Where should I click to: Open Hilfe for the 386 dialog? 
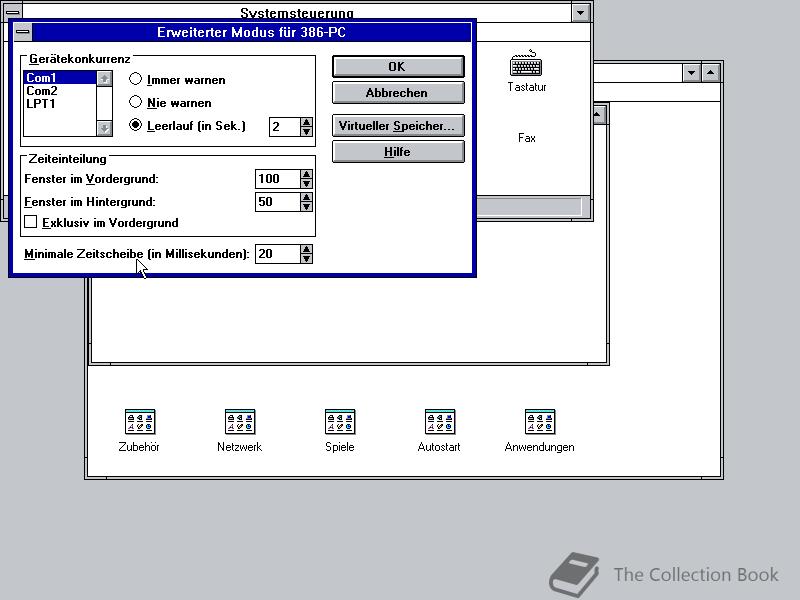click(398, 152)
